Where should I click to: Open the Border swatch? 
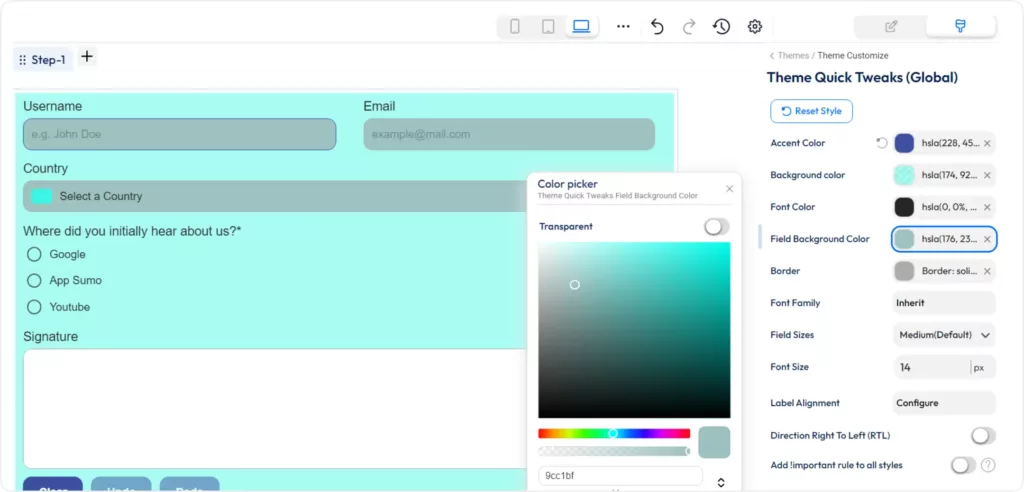(x=904, y=271)
